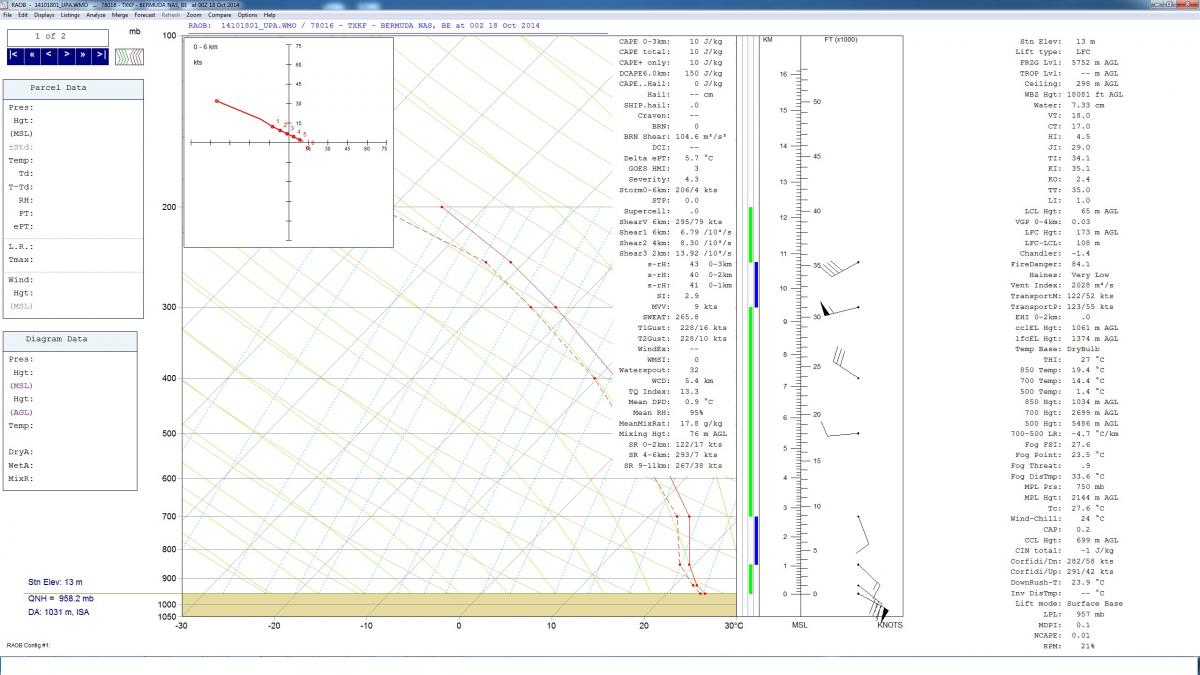Go to previous sounding with < button
The image size is (1200, 675).
click(x=50, y=55)
